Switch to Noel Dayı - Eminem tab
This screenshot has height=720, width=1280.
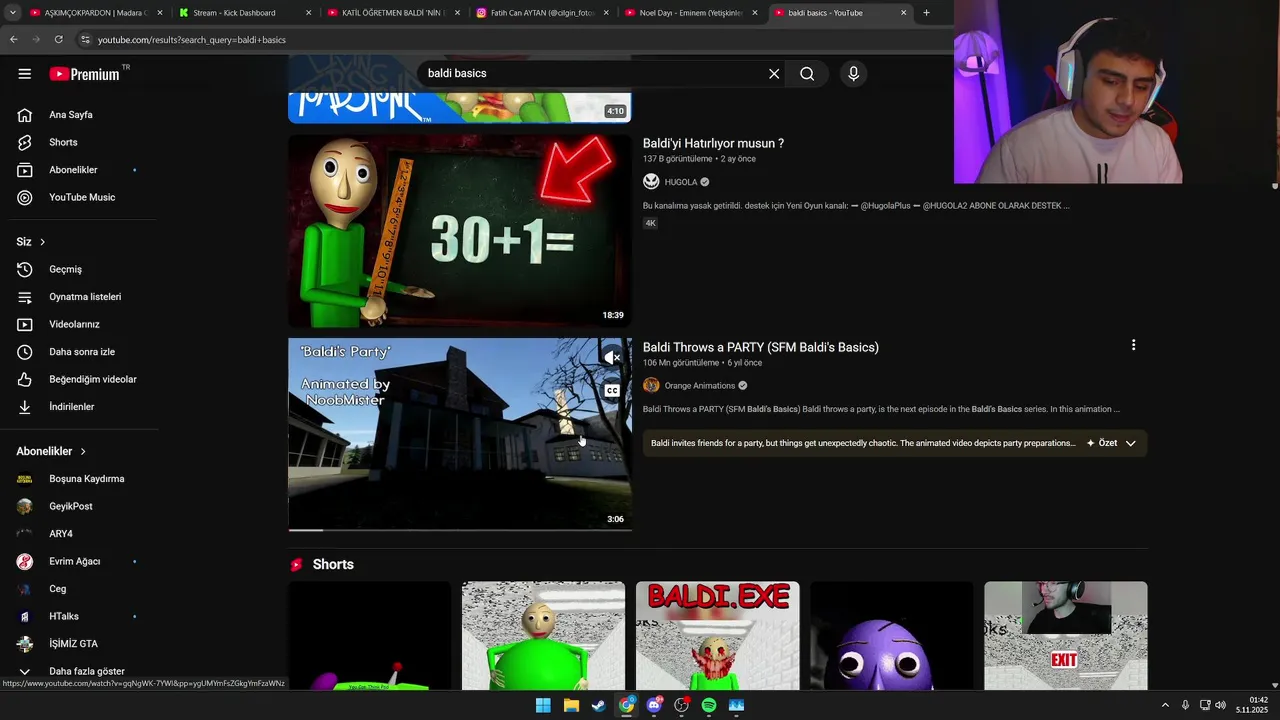(x=692, y=13)
